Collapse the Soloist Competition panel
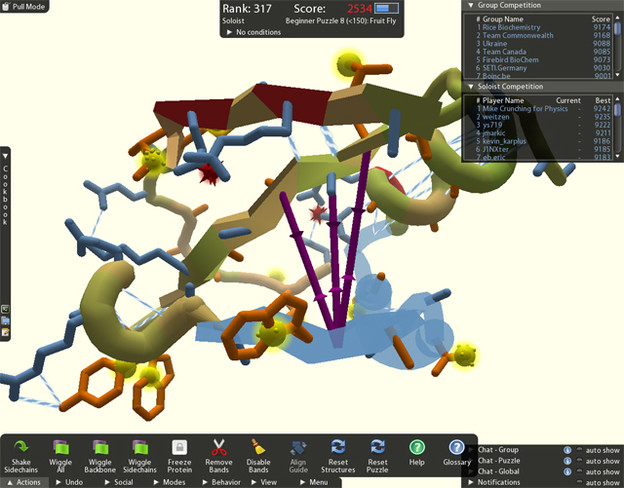 click(471, 86)
